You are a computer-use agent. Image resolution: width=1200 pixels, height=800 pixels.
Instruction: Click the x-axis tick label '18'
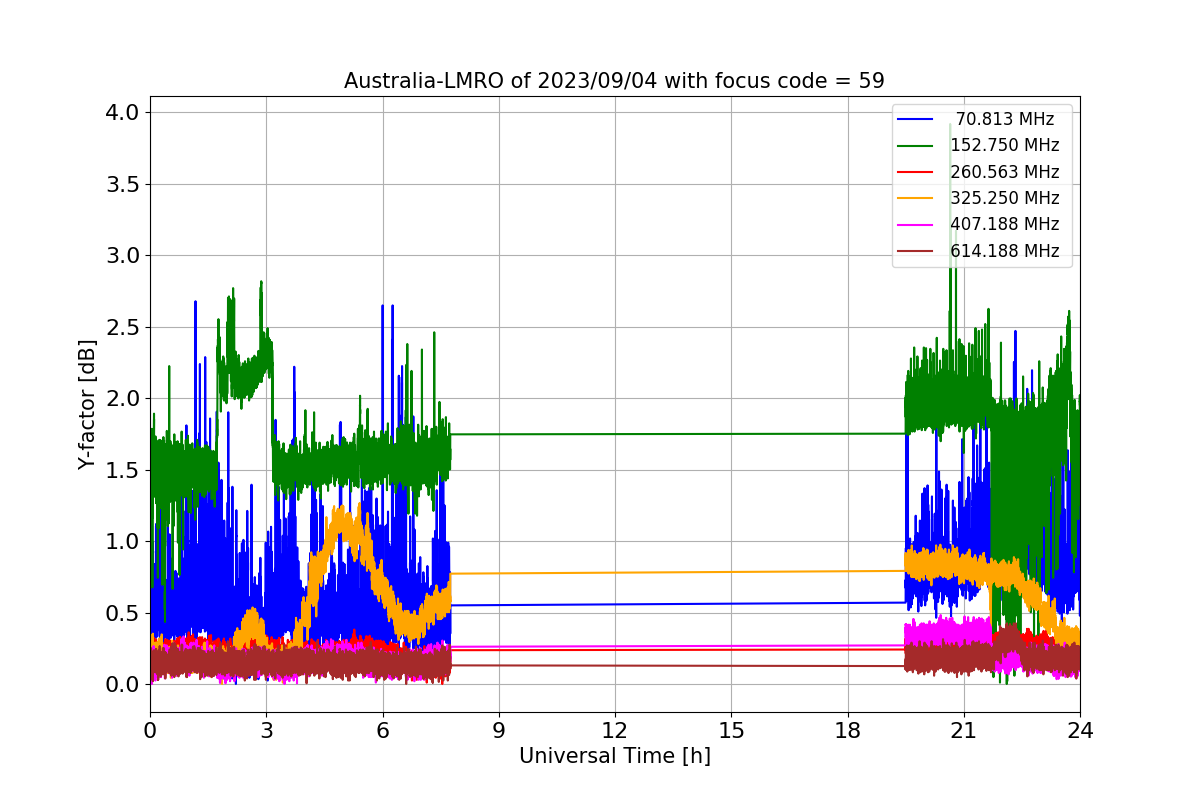(x=847, y=730)
